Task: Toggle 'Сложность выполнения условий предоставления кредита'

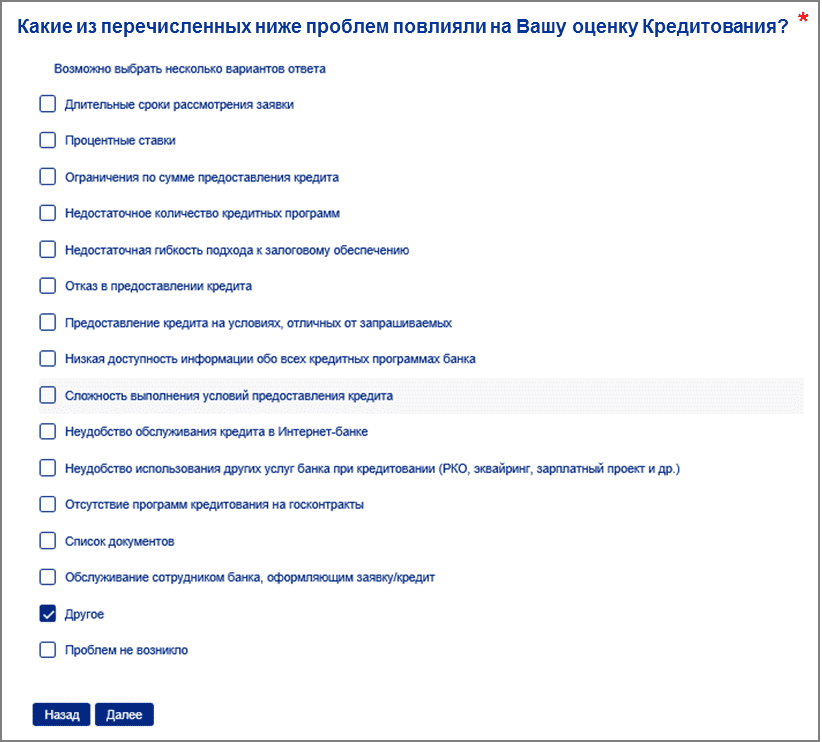Action: (48, 395)
